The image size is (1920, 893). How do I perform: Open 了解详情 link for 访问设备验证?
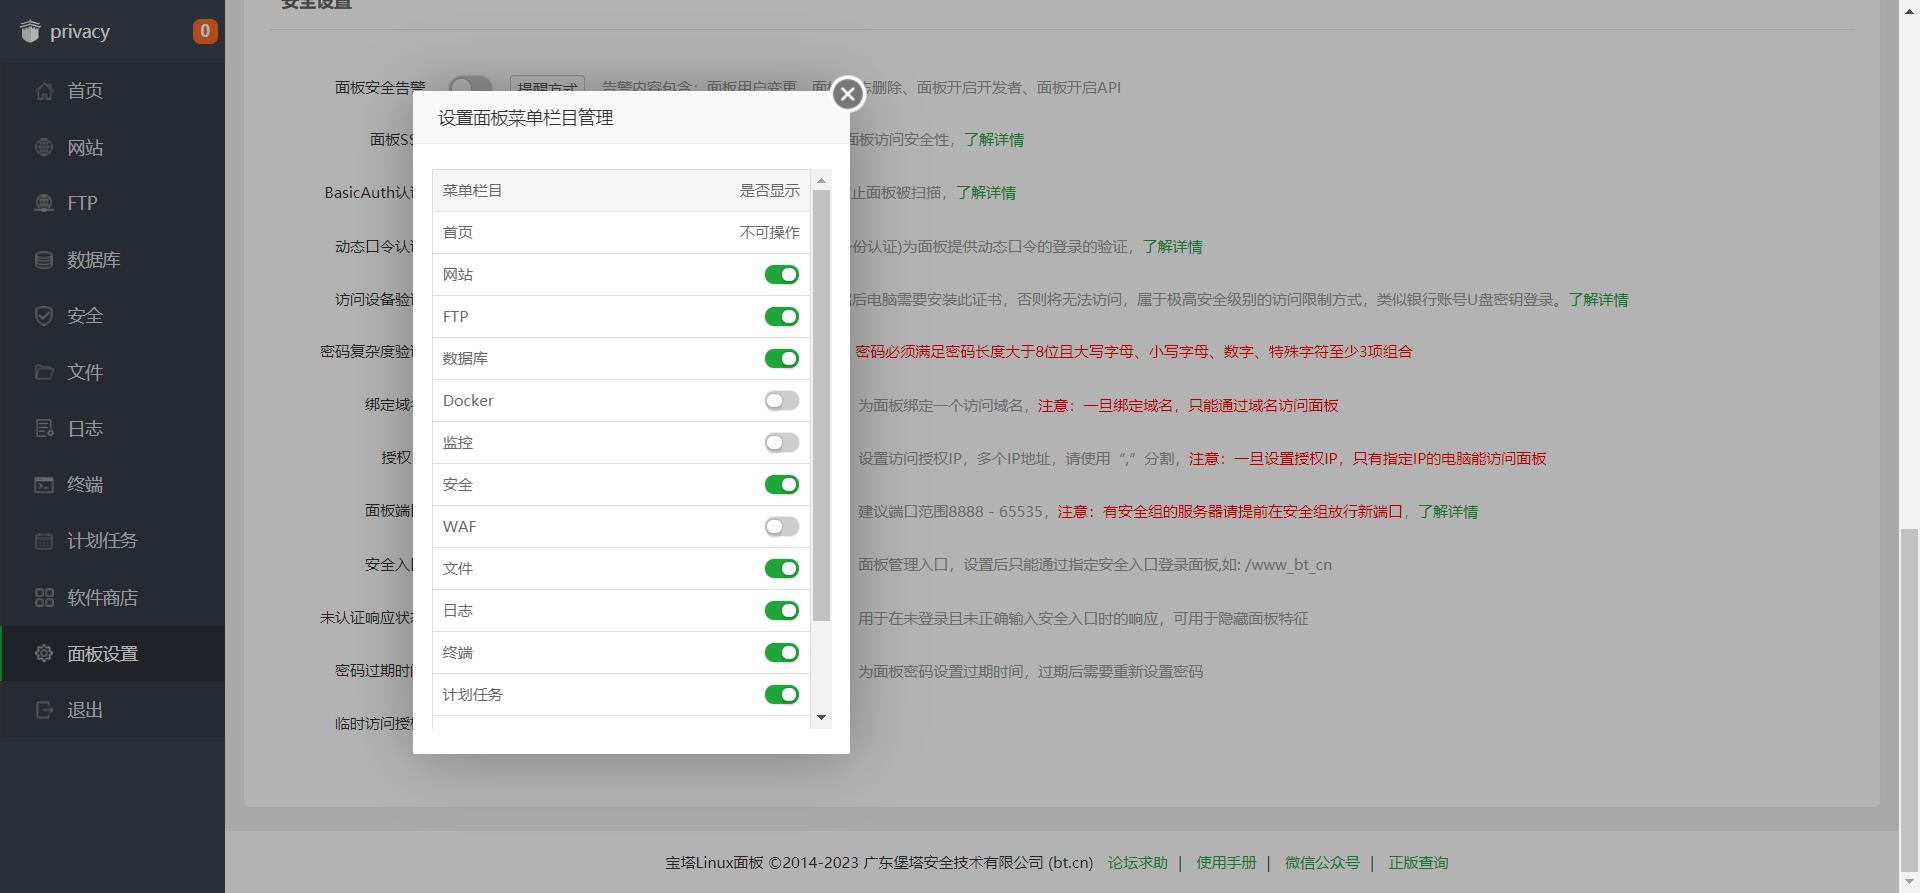point(1598,300)
